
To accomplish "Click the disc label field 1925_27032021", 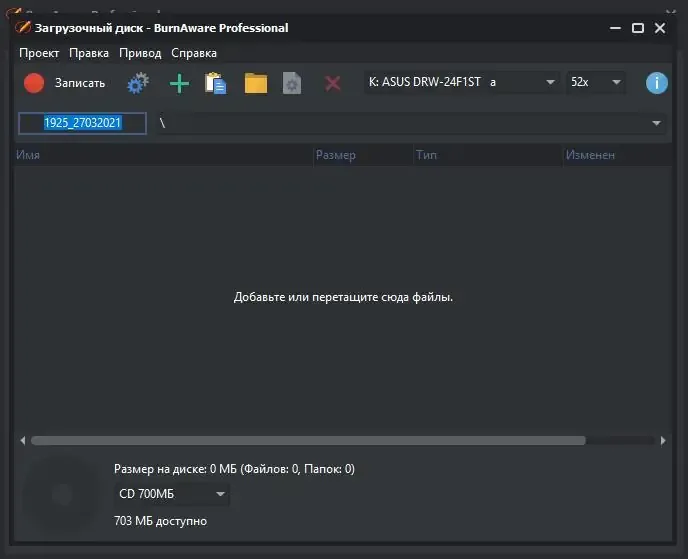I will pyautogui.click(x=82, y=123).
